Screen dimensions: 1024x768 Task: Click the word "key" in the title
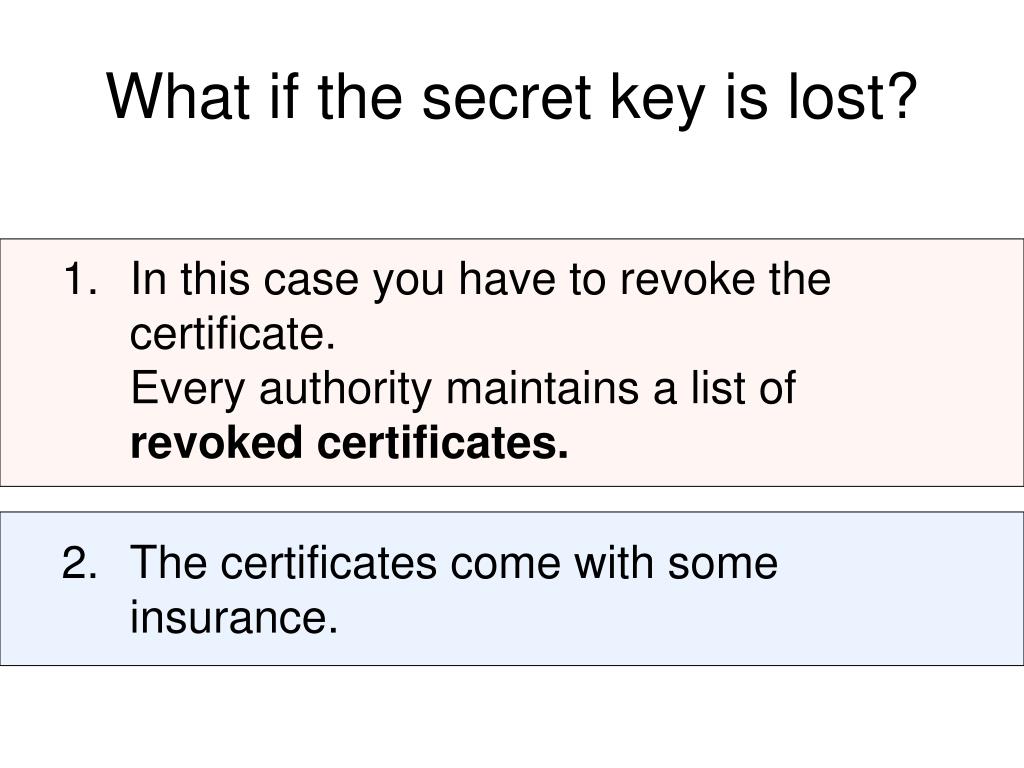(x=658, y=101)
